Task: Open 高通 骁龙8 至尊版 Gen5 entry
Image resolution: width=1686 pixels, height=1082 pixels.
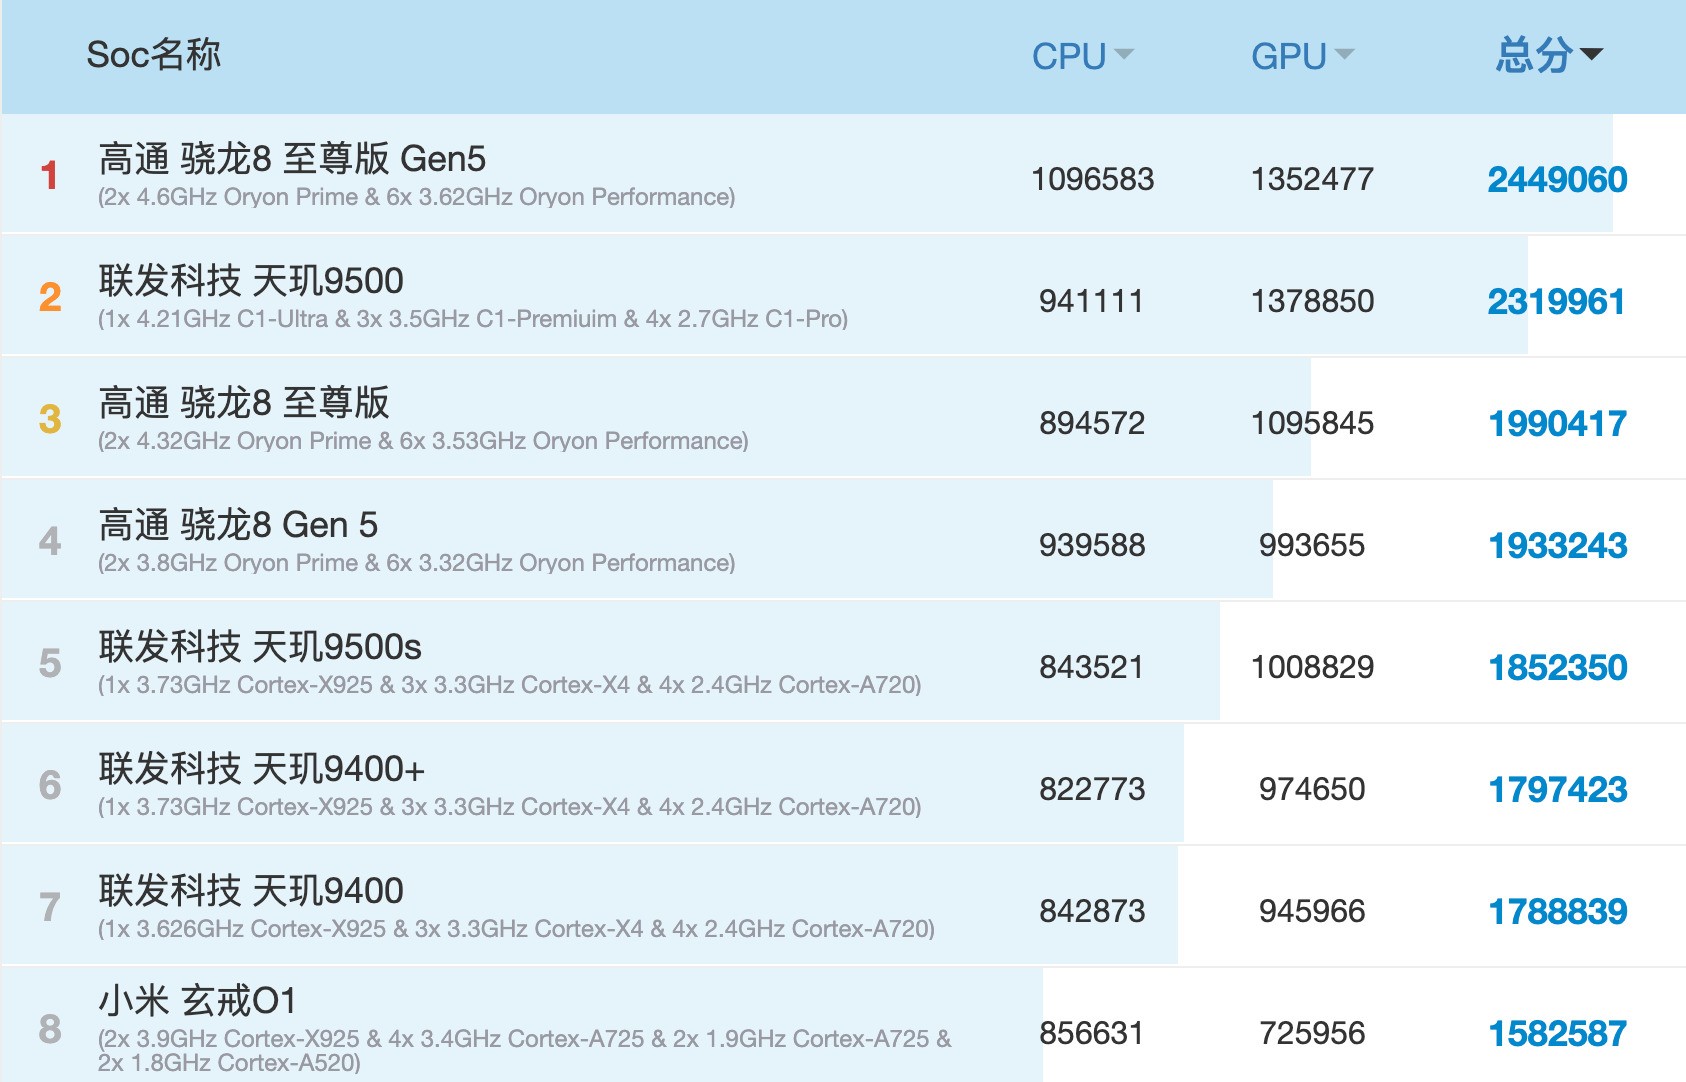Action: [x=292, y=159]
